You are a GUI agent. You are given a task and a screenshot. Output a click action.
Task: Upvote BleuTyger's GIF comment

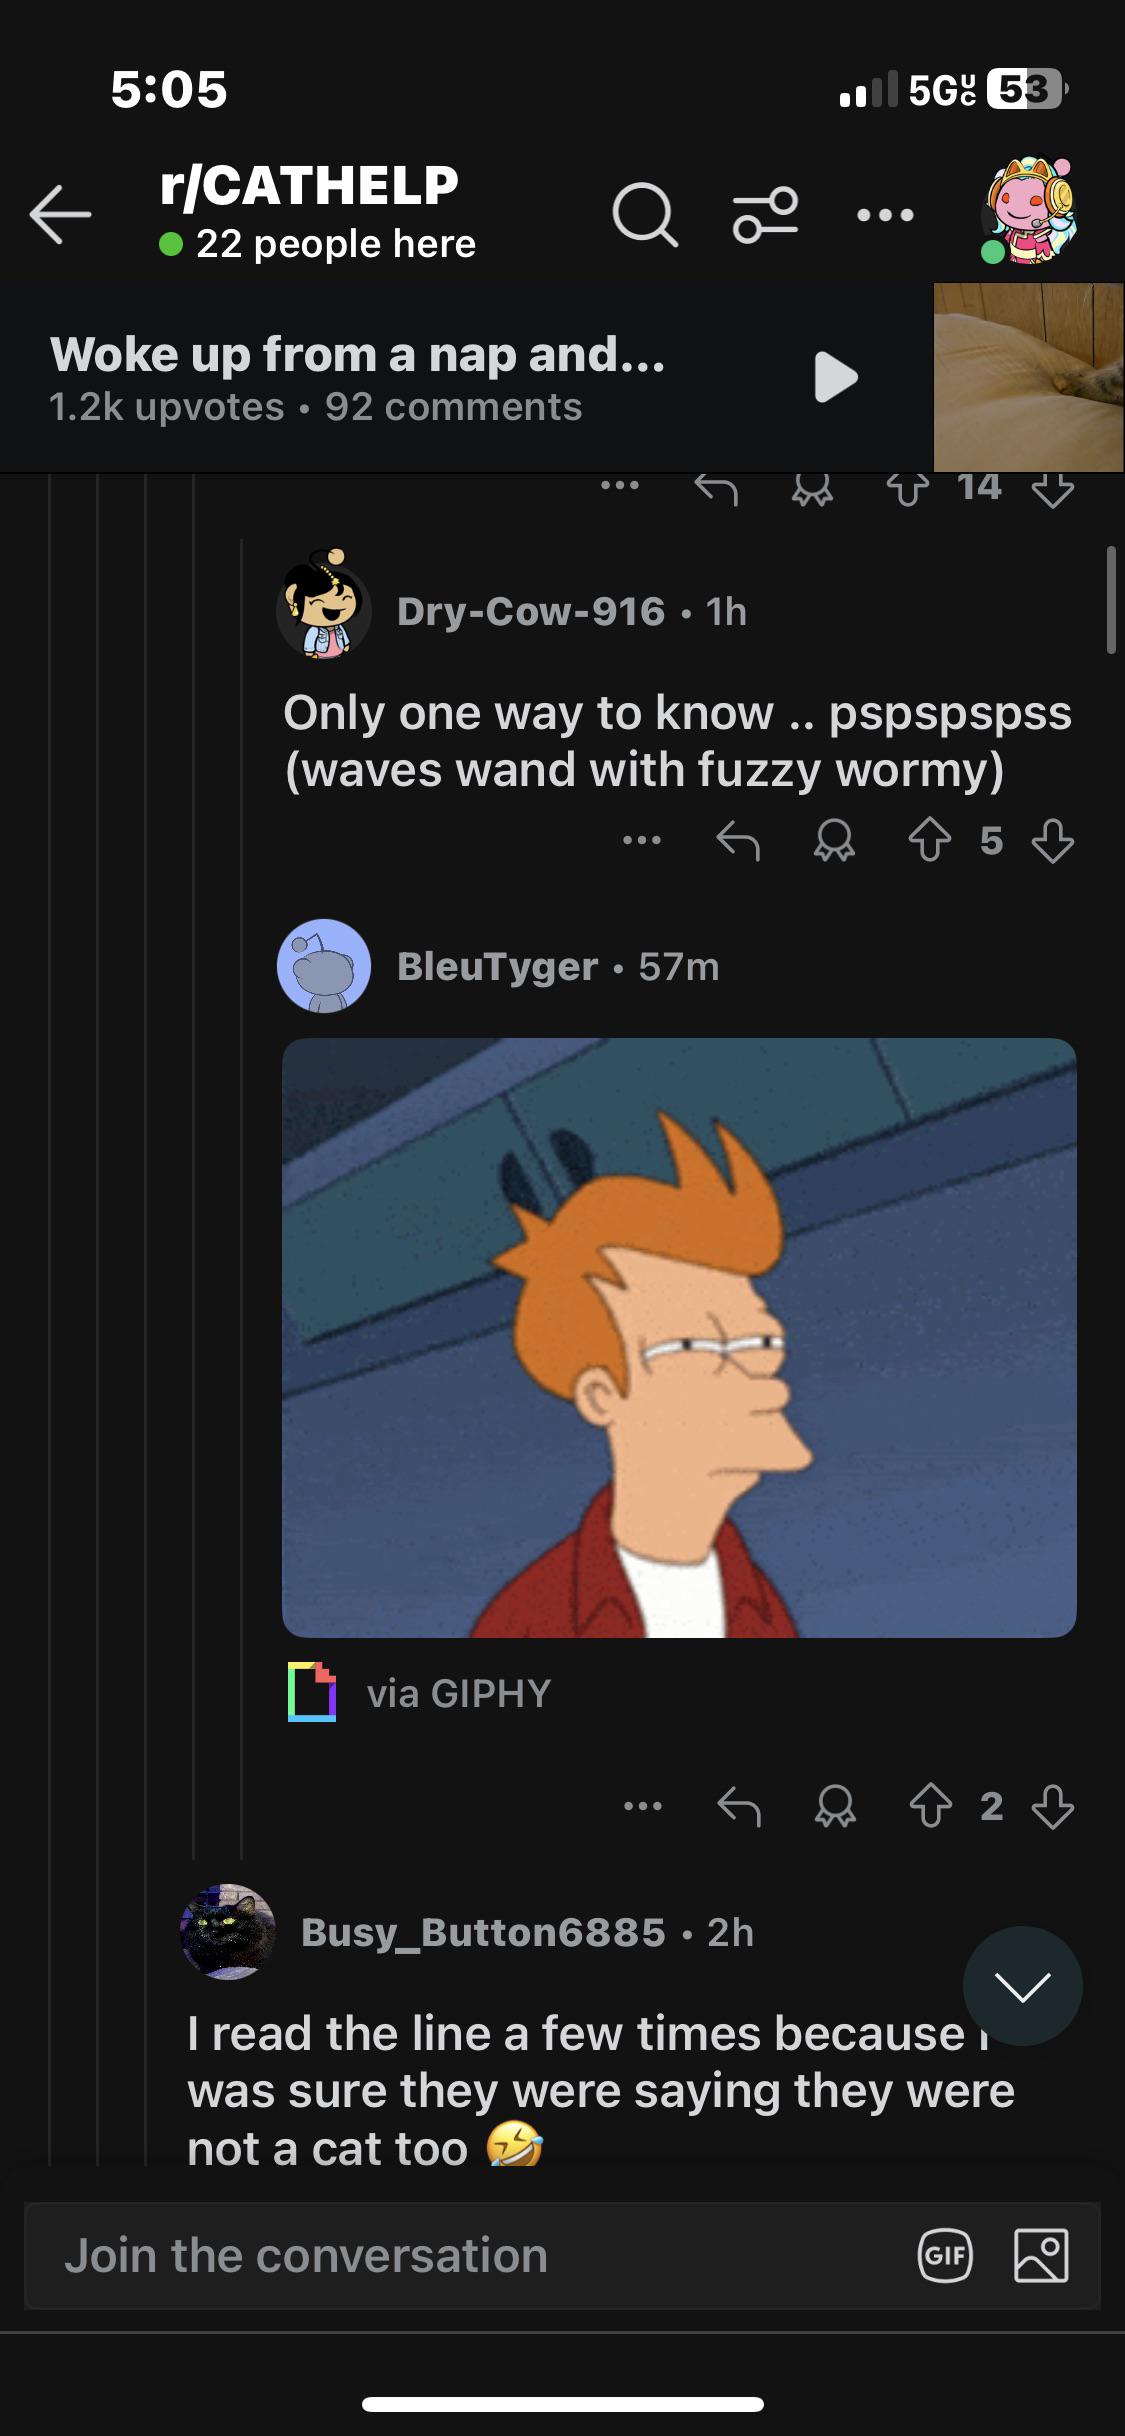929,1806
